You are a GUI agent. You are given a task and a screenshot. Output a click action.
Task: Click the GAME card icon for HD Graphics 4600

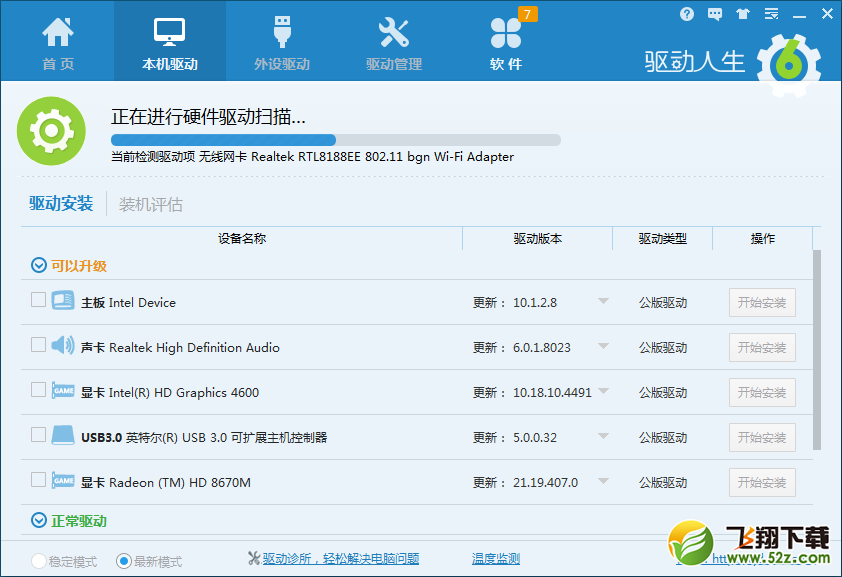point(63,390)
